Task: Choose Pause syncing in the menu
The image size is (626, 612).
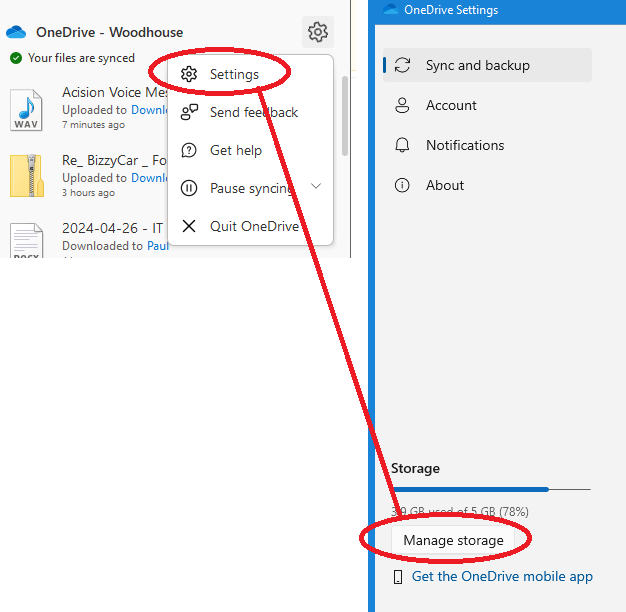Action: click(x=251, y=188)
